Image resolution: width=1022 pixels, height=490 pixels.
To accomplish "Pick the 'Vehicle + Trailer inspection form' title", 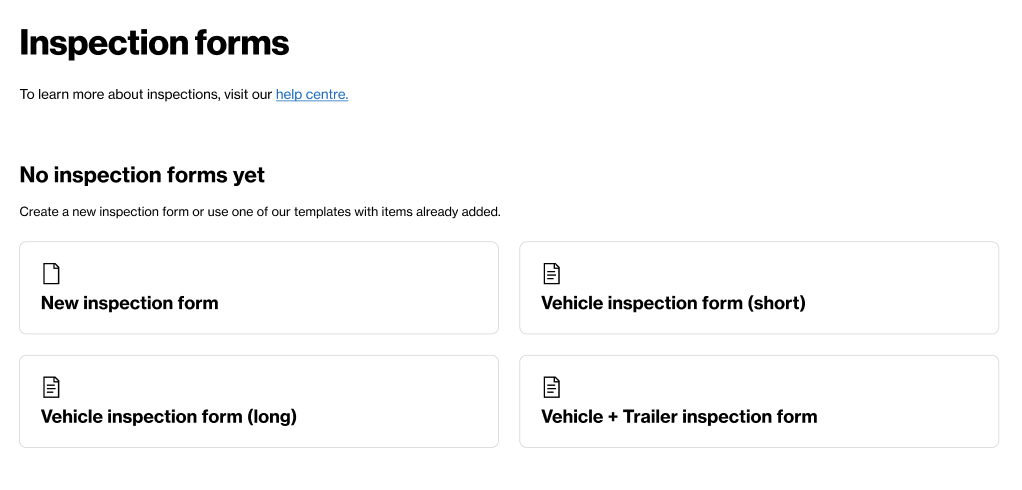I will click(x=679, y=416).
